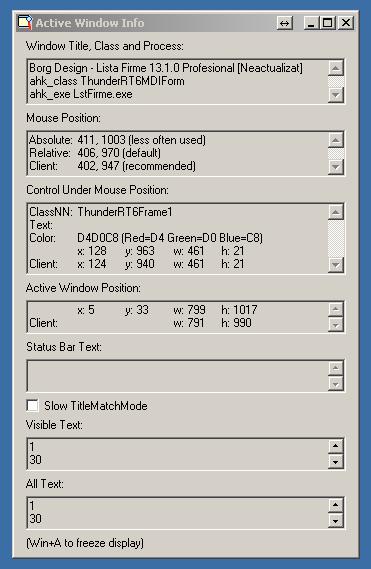Click down arrow in Control Under Mouse box

336,265
